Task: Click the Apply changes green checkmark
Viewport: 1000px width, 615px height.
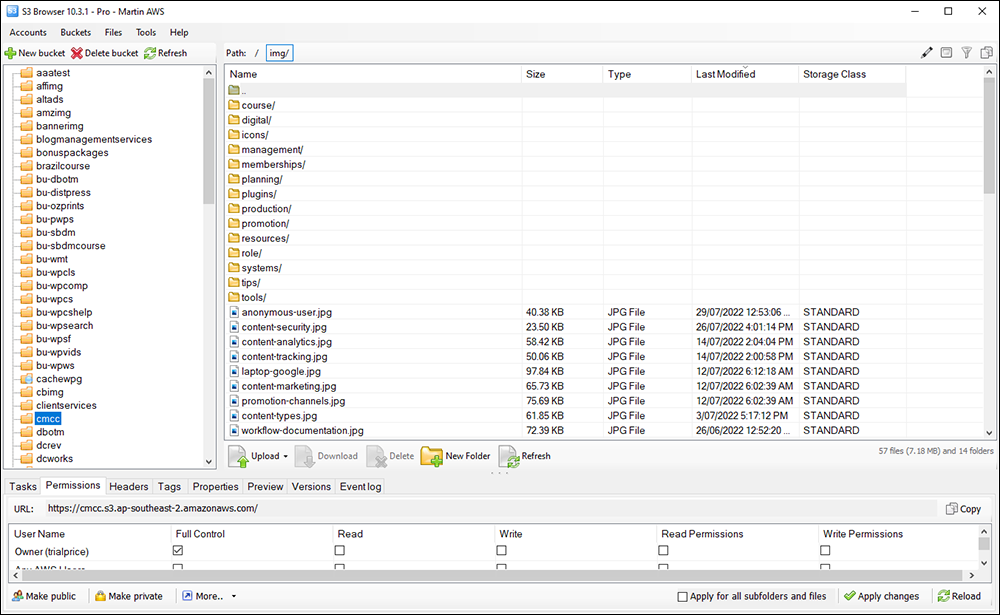Action: [849, 596]
